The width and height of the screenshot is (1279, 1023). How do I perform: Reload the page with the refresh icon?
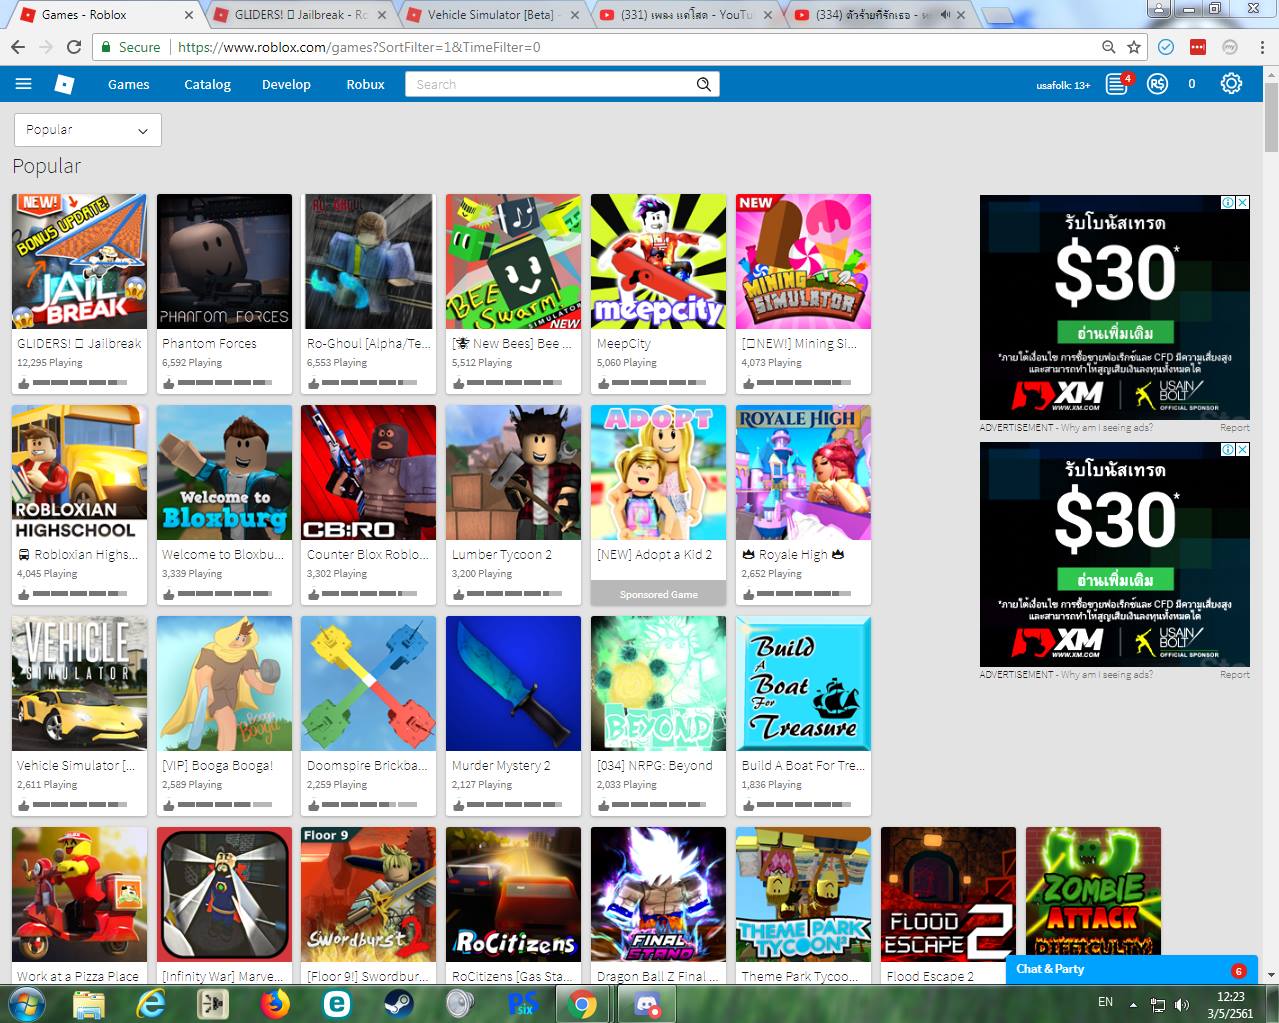[x=74, y=47]
